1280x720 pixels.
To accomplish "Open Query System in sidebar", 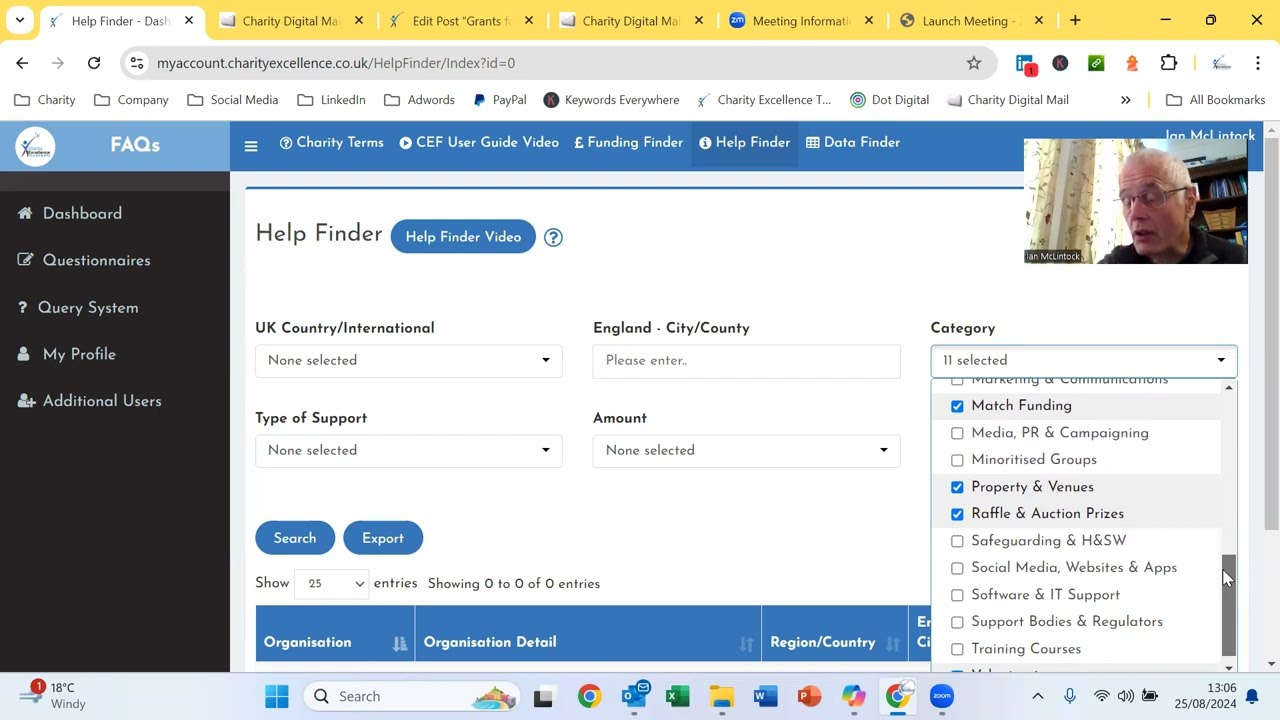I will coord(78,308).
